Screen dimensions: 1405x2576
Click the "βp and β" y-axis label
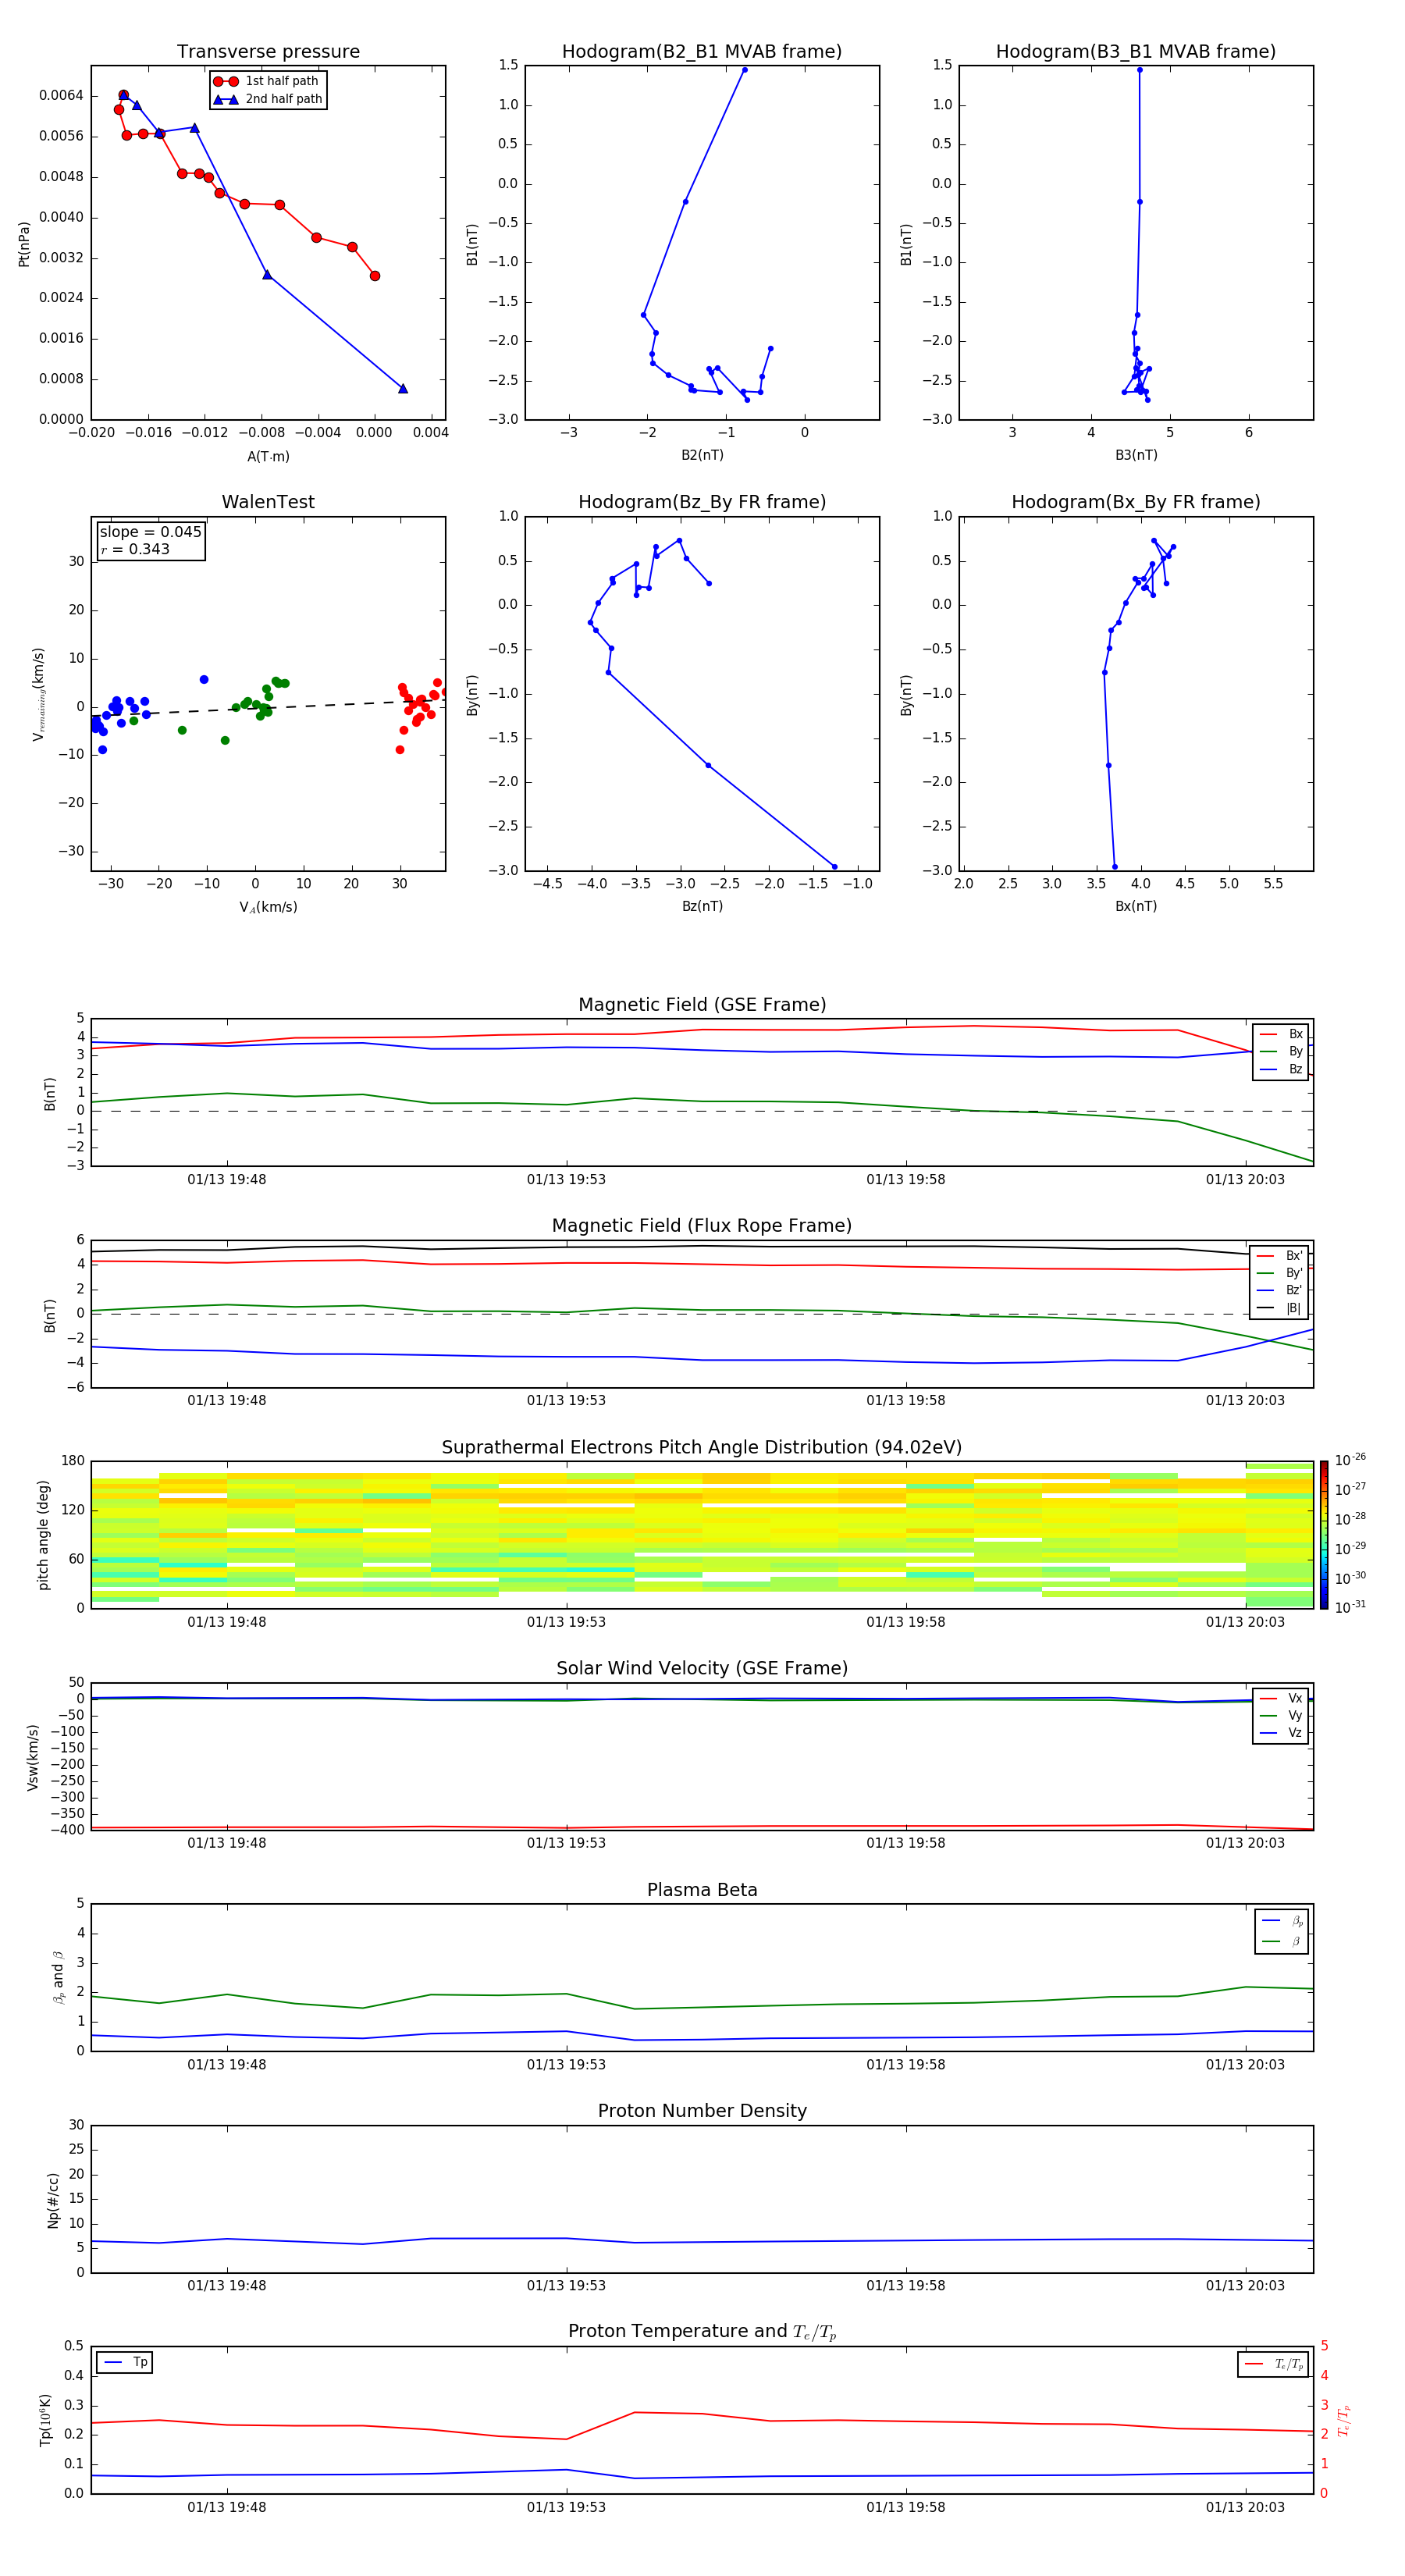tap(58, 1977)
